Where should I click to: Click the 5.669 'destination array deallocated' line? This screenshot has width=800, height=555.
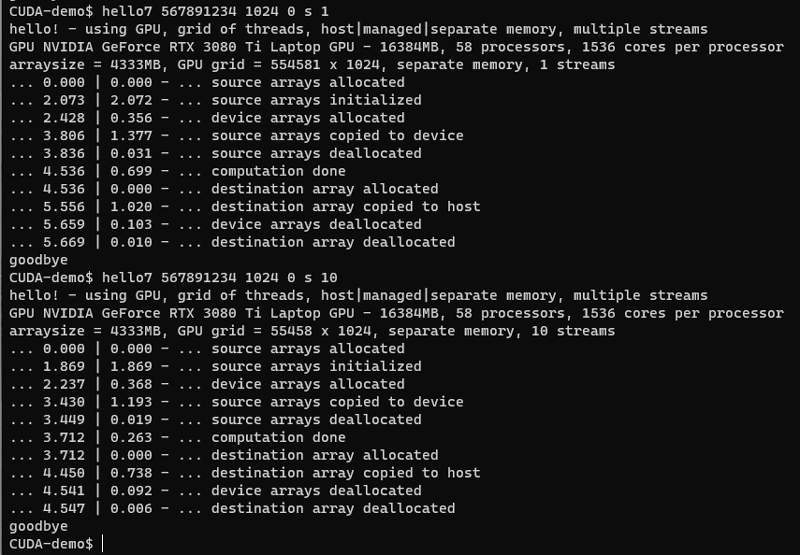tap(232, 242)
